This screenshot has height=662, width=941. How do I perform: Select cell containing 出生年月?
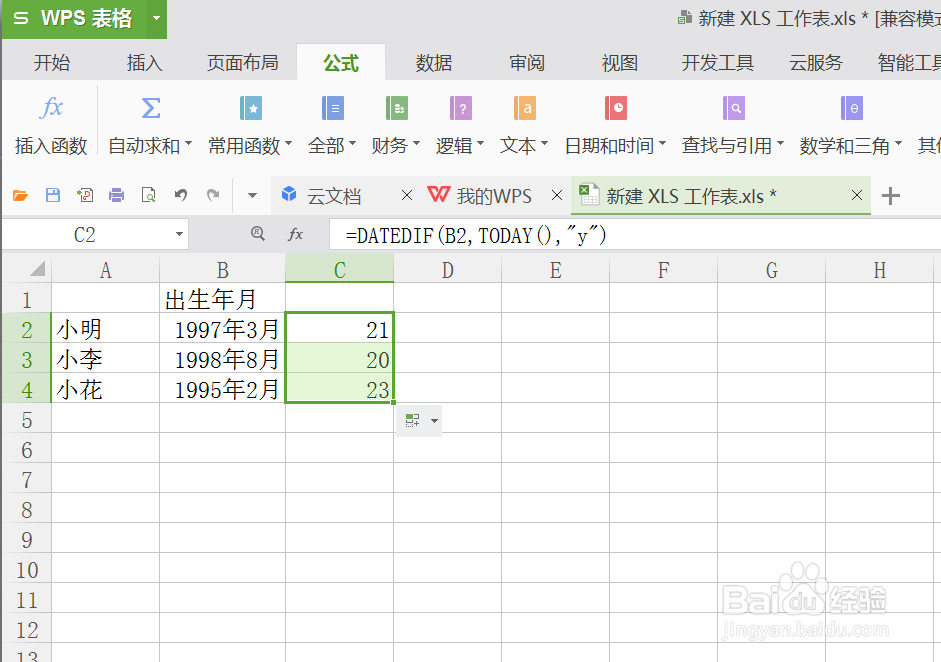223,299
